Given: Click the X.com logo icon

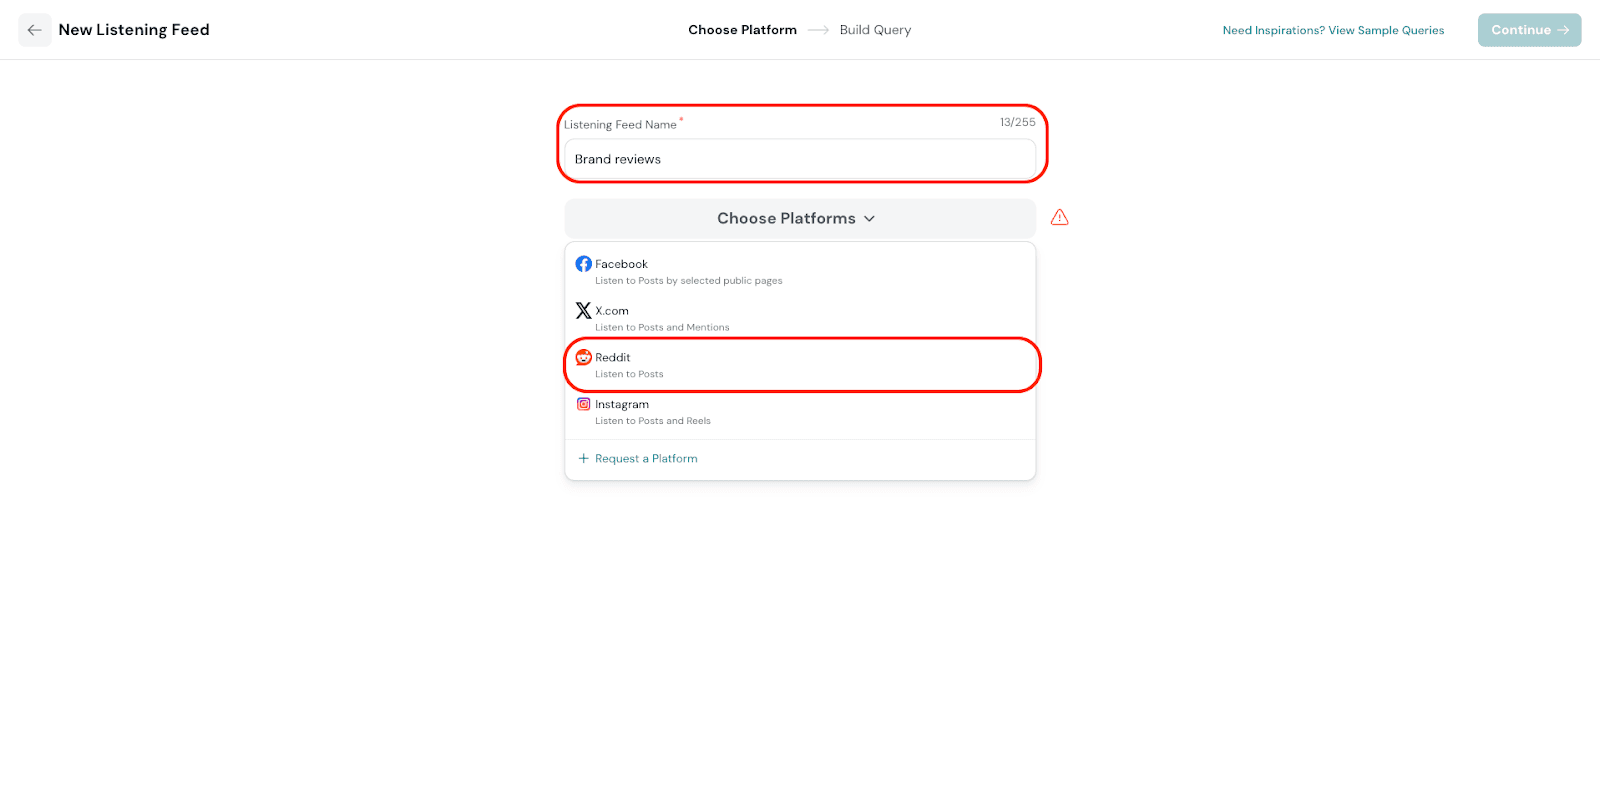Looking at the screenshot, I should (x=583, y=311).
